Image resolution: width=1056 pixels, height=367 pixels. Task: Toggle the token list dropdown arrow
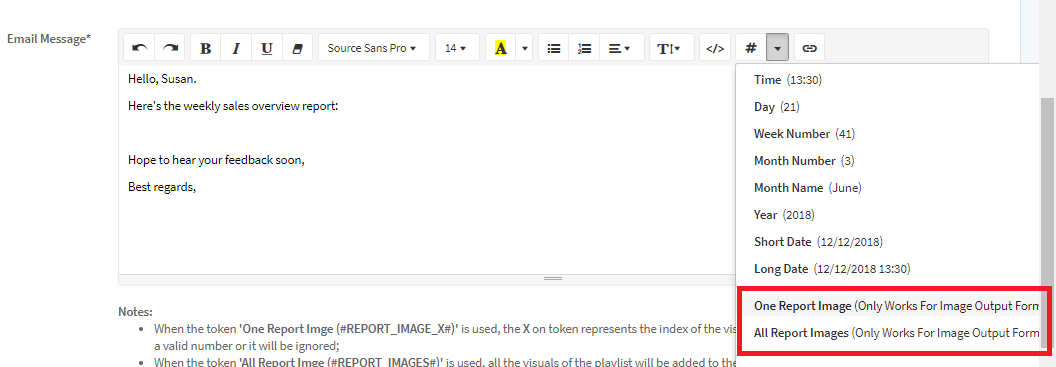(x=777, y=48)
